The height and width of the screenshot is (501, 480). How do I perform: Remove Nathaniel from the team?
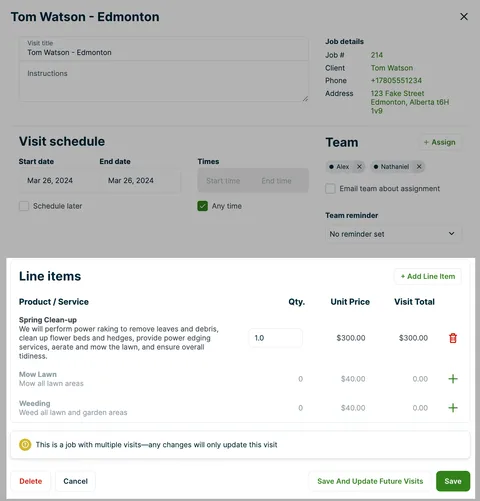pyautogui.click(x=419, y=167)
